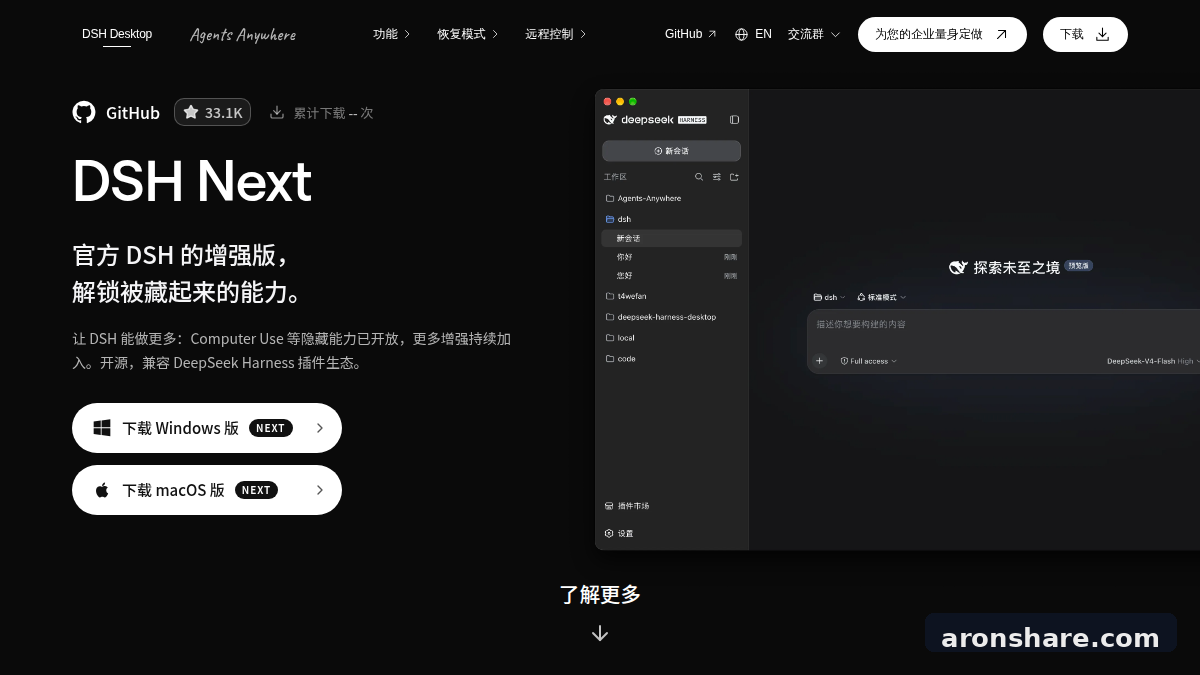Open the 标准模式 mode dropdown
The width and height of the screenshot is (1200, 675).
click(x=881, y=297)
